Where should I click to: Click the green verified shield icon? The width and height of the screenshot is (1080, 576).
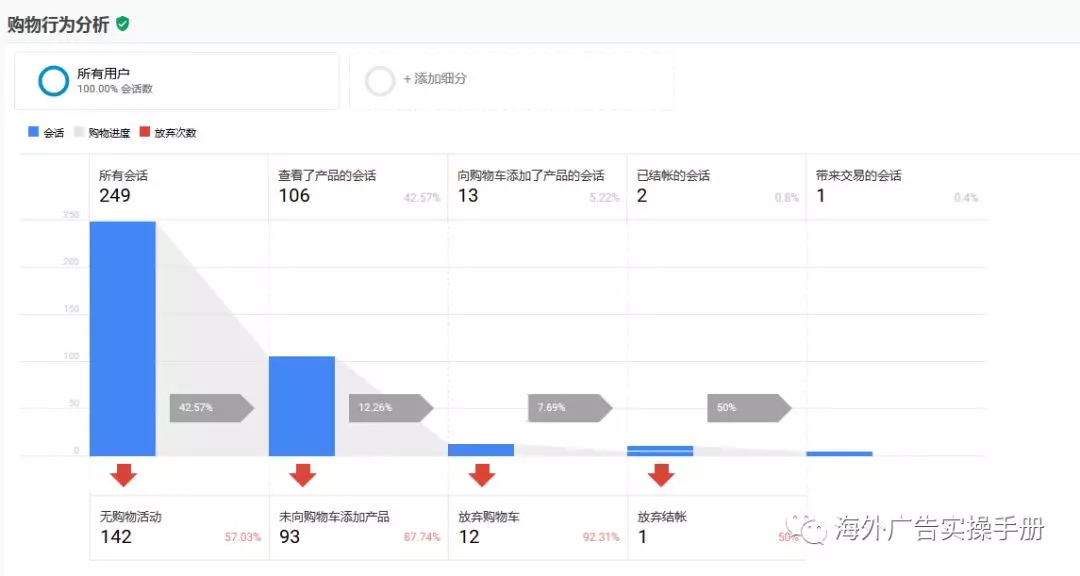tap(123, 23)
